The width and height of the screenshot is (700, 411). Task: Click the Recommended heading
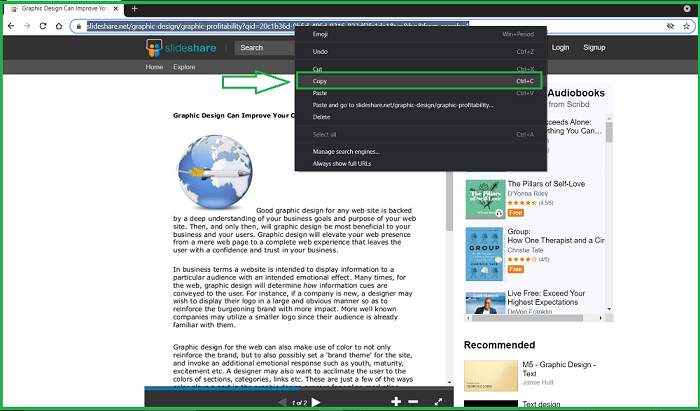coord(499,345)
